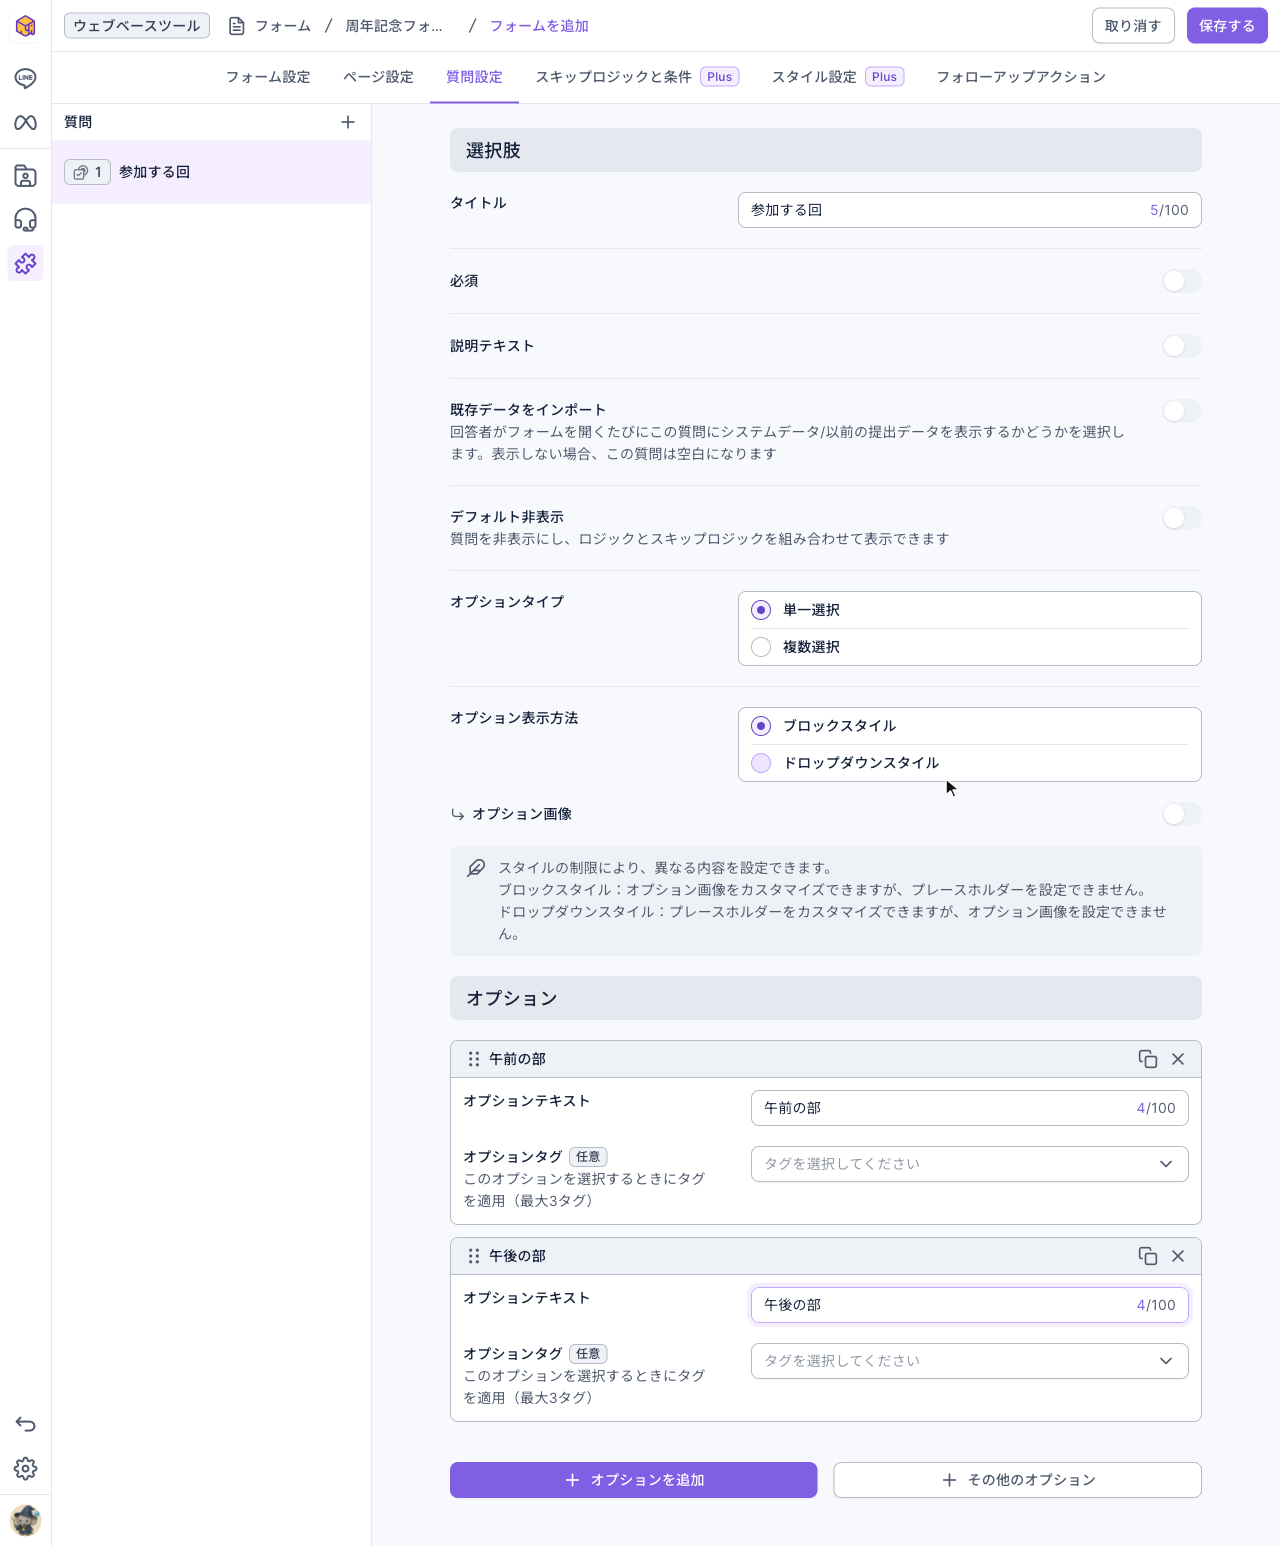1280x1546 pixels.
Task: Select the 複数選択 radio option
Action: (x=761, y=647)
